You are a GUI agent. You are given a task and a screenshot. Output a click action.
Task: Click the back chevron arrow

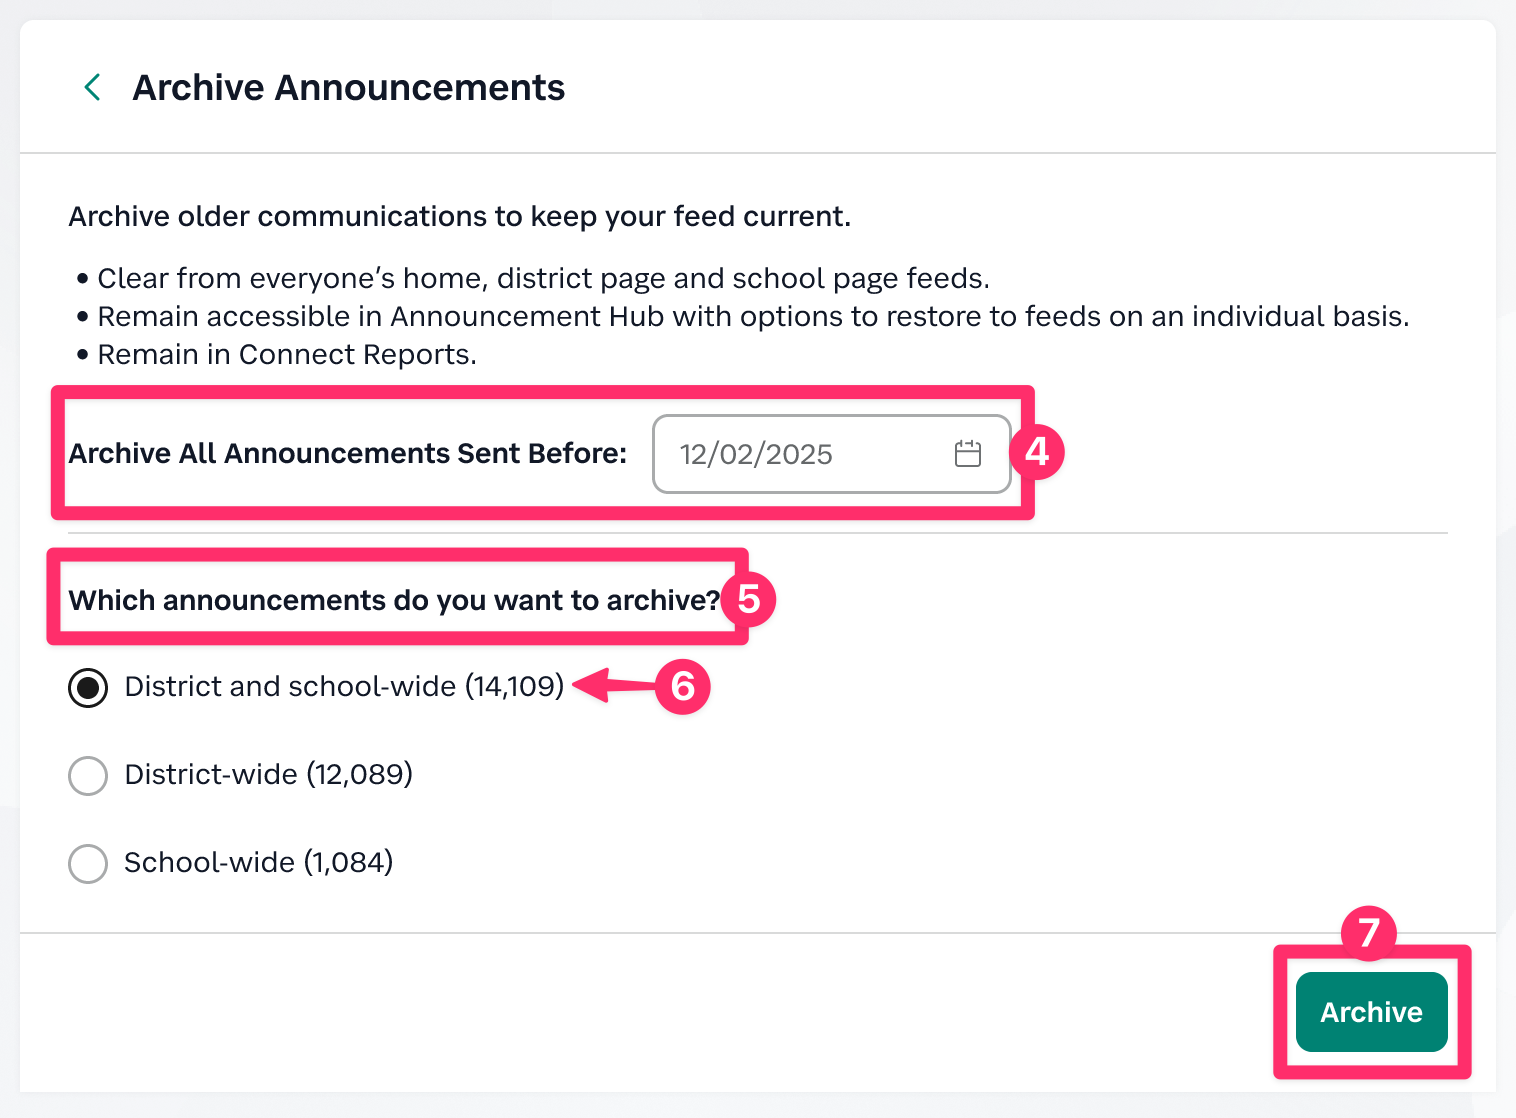pyautogui.click(x=92, y=88)
